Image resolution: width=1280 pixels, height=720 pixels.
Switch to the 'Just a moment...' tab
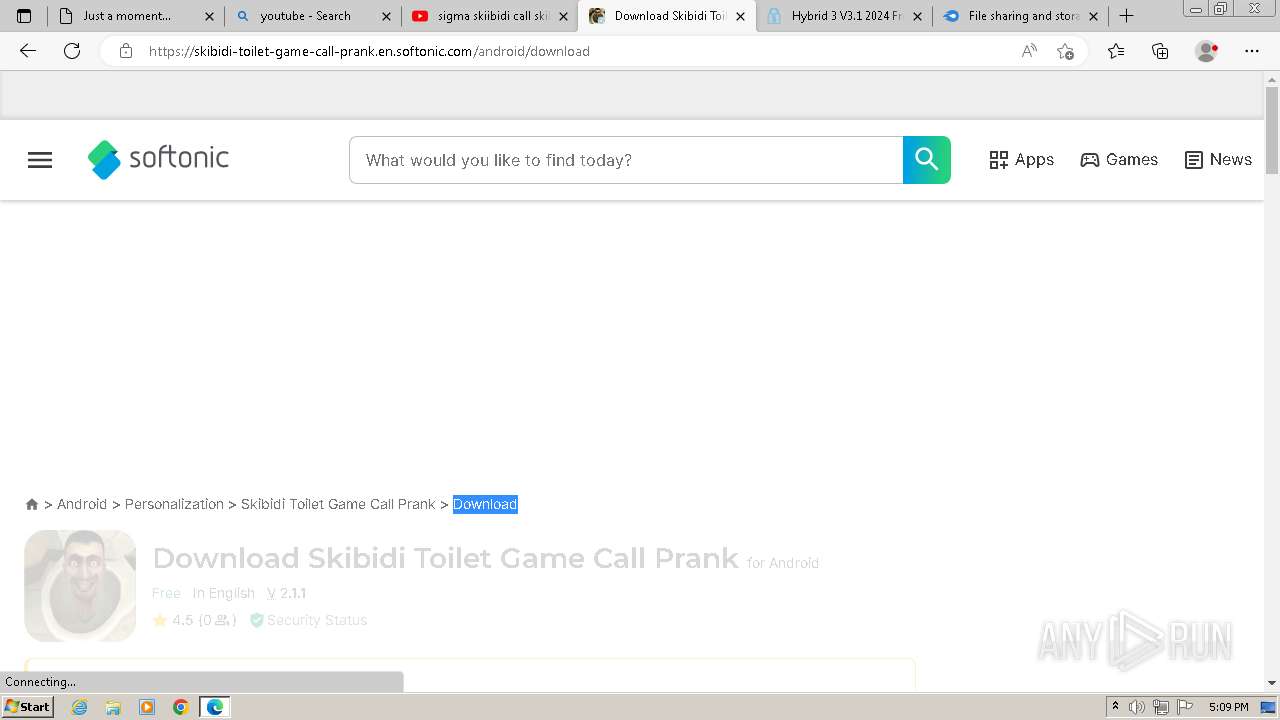135,16
